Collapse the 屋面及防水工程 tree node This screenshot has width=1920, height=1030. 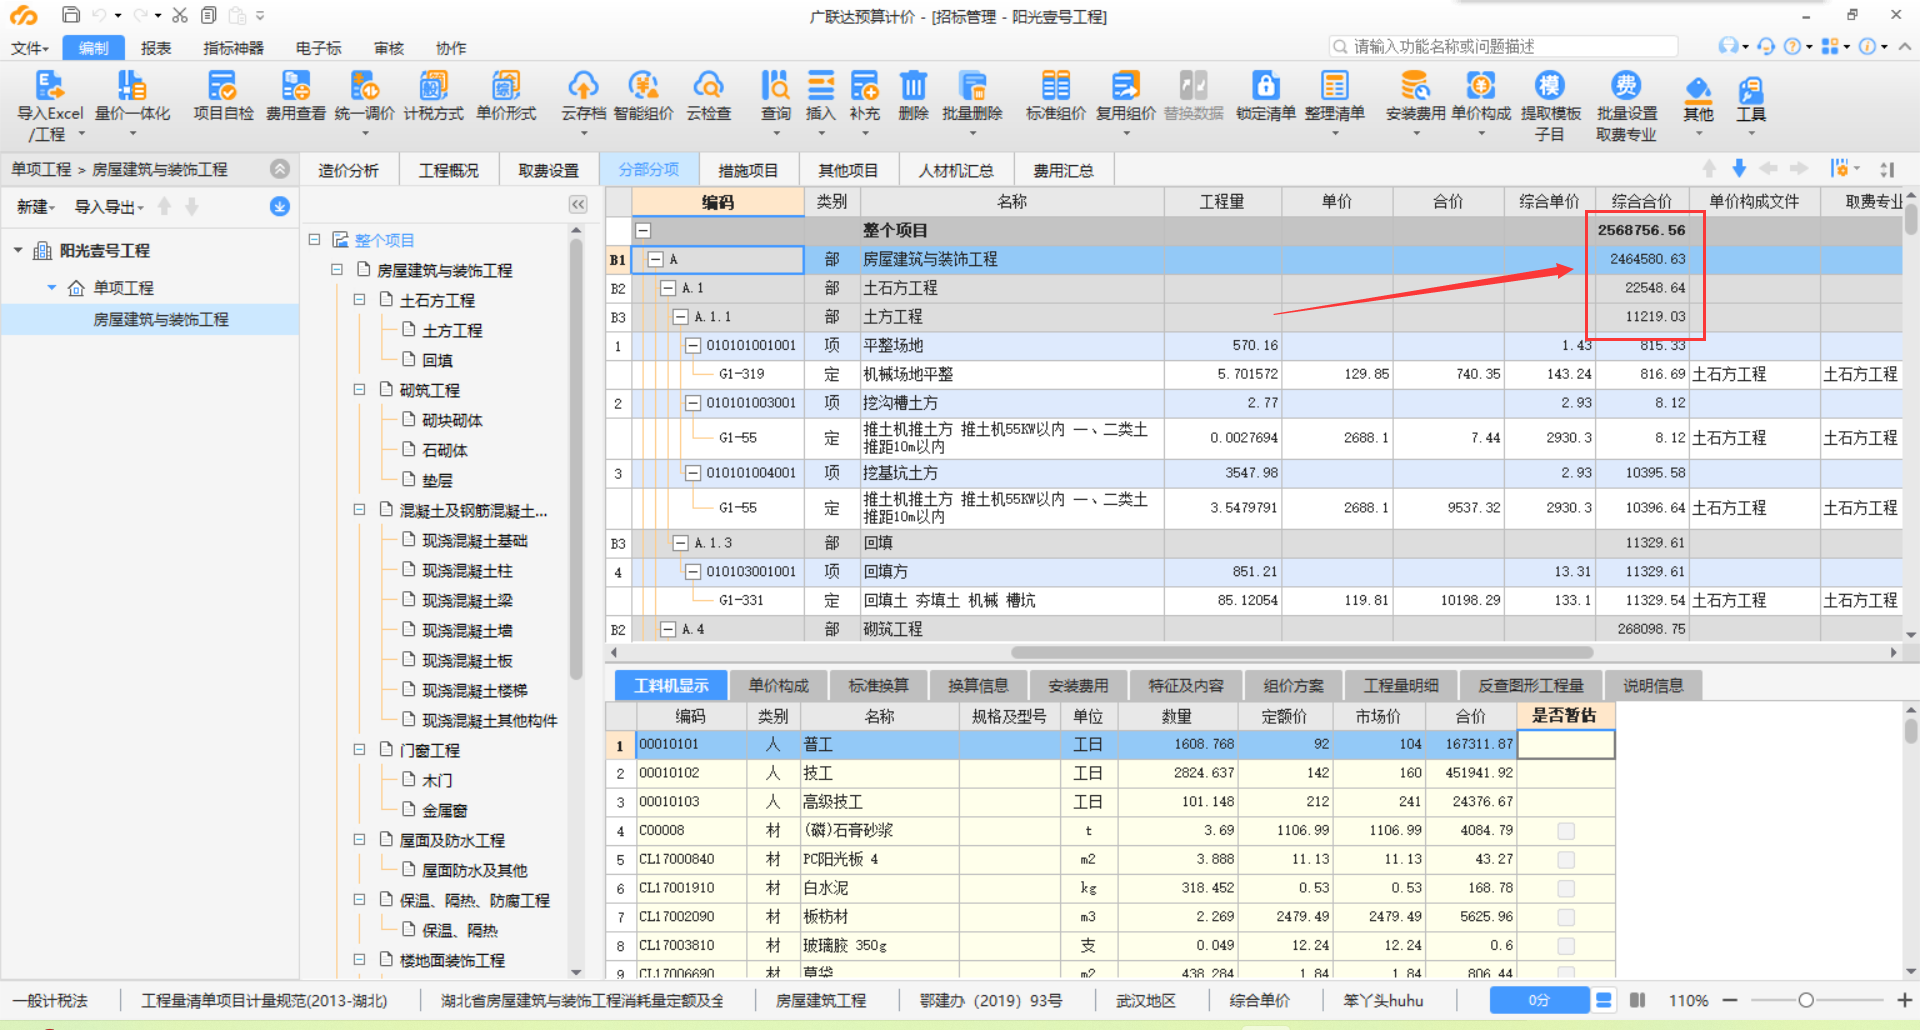(359, 839)
